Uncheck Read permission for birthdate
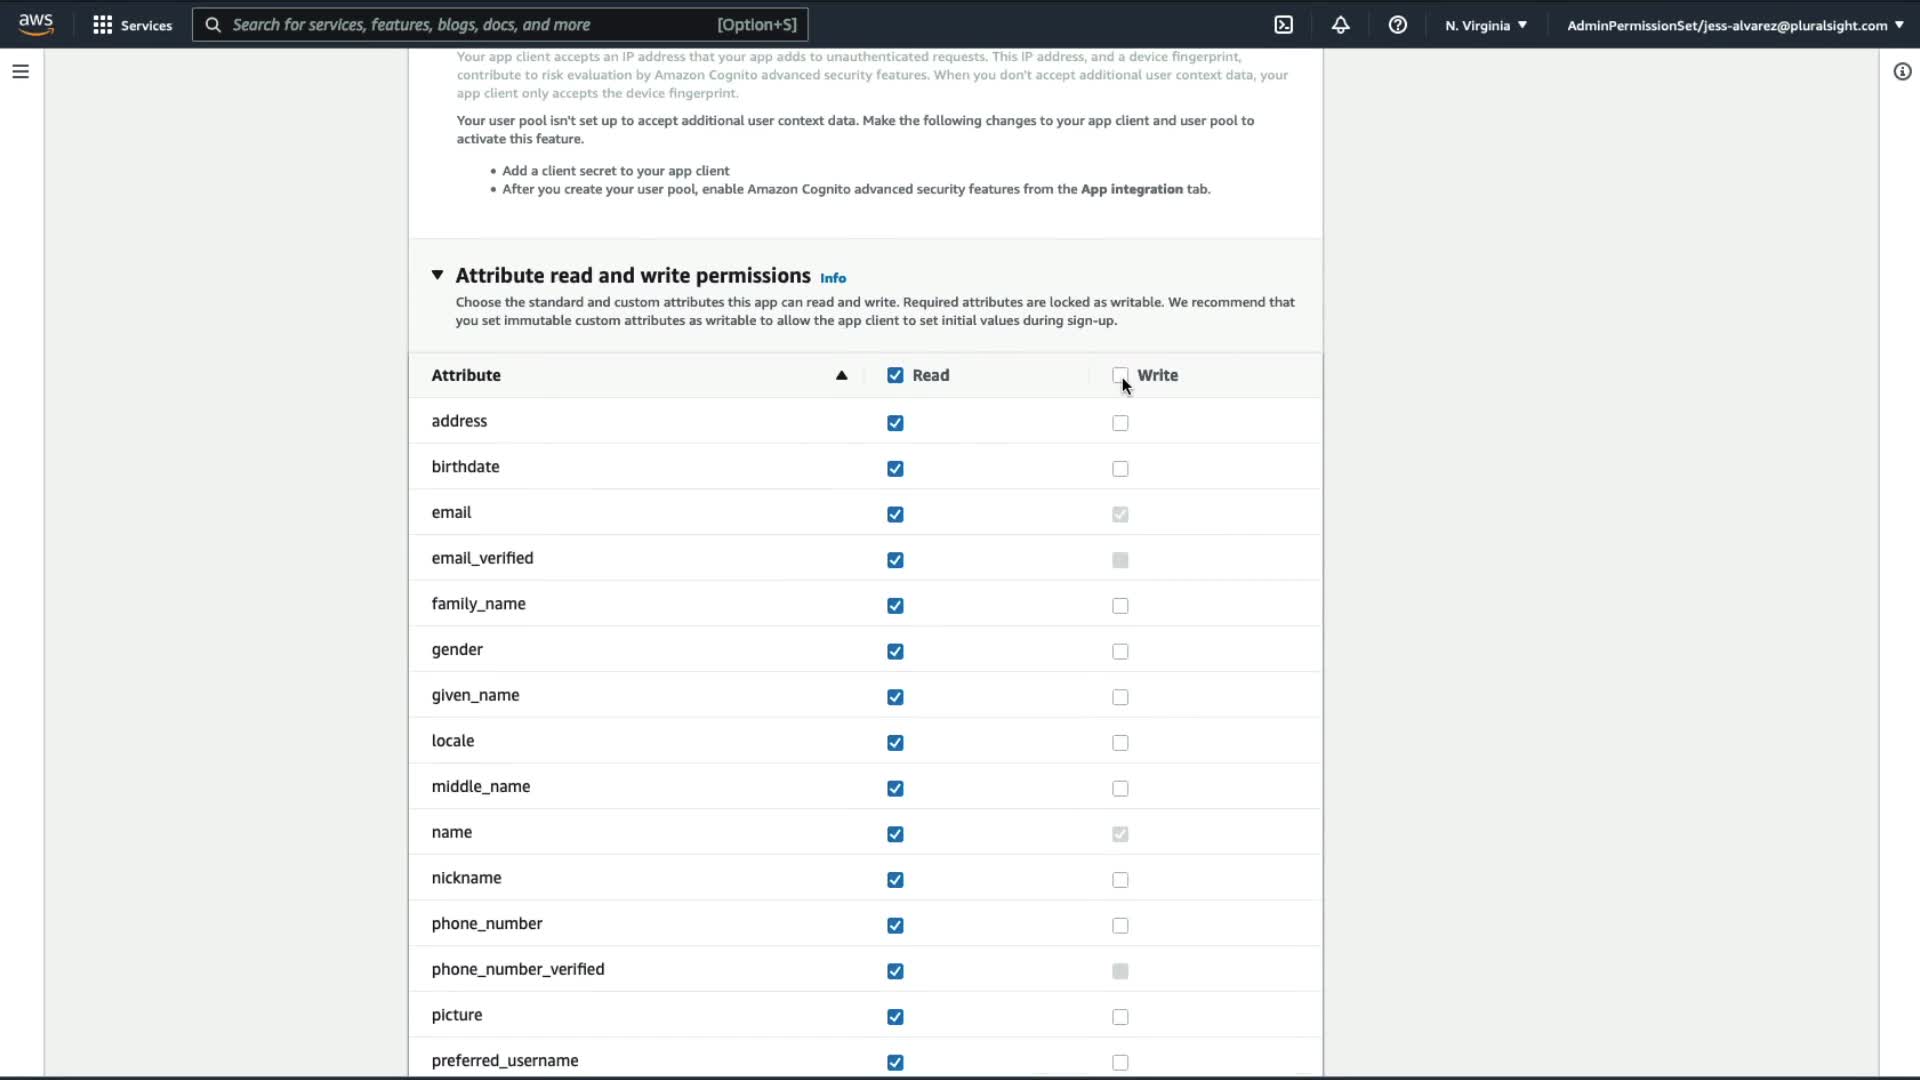The width and height of the screenshot is (1920, 1080). [x=895, y=469]
